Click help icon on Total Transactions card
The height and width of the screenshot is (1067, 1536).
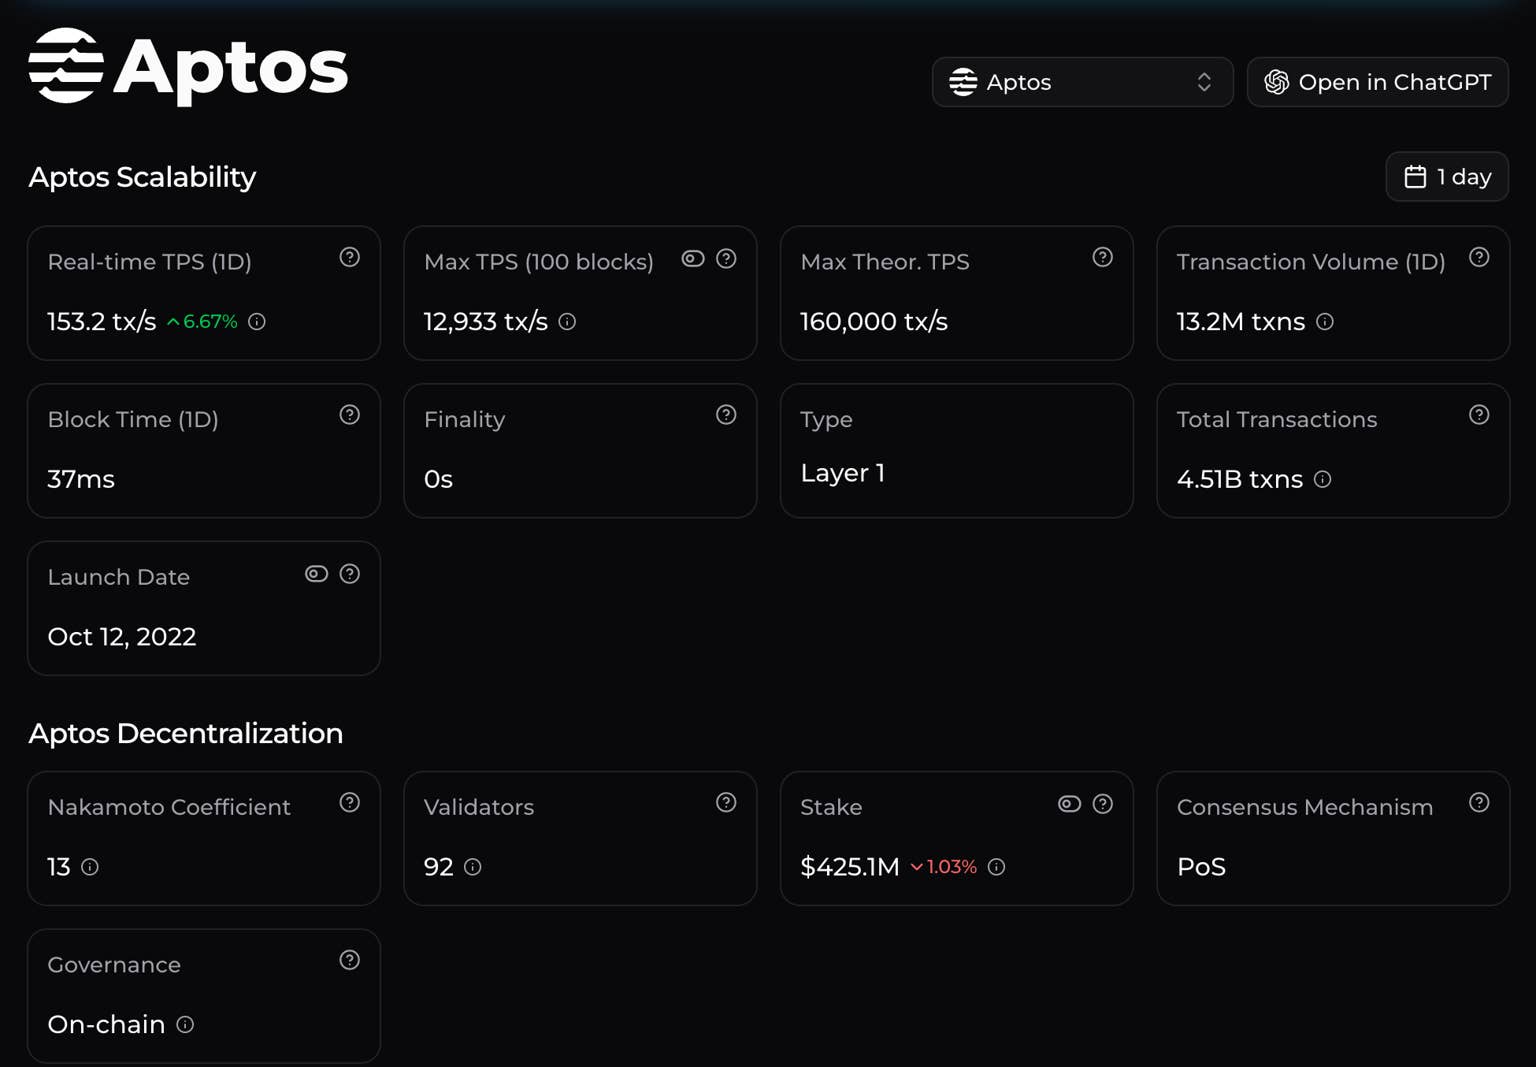point(1479,415)
